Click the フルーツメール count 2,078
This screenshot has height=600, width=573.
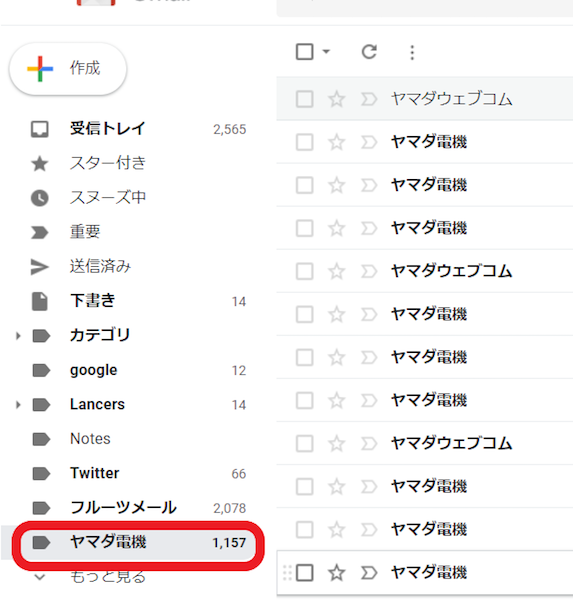(x=229, y=509)
